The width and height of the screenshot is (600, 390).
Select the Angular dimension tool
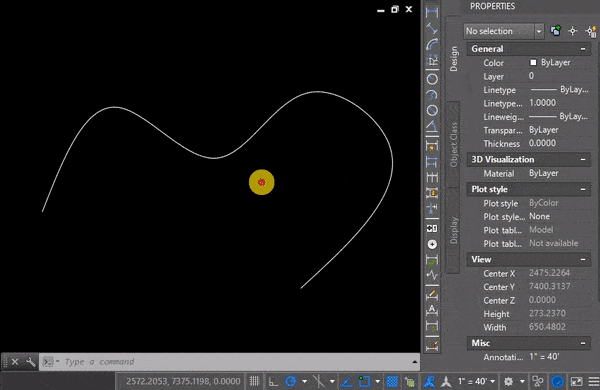(432, 126)
